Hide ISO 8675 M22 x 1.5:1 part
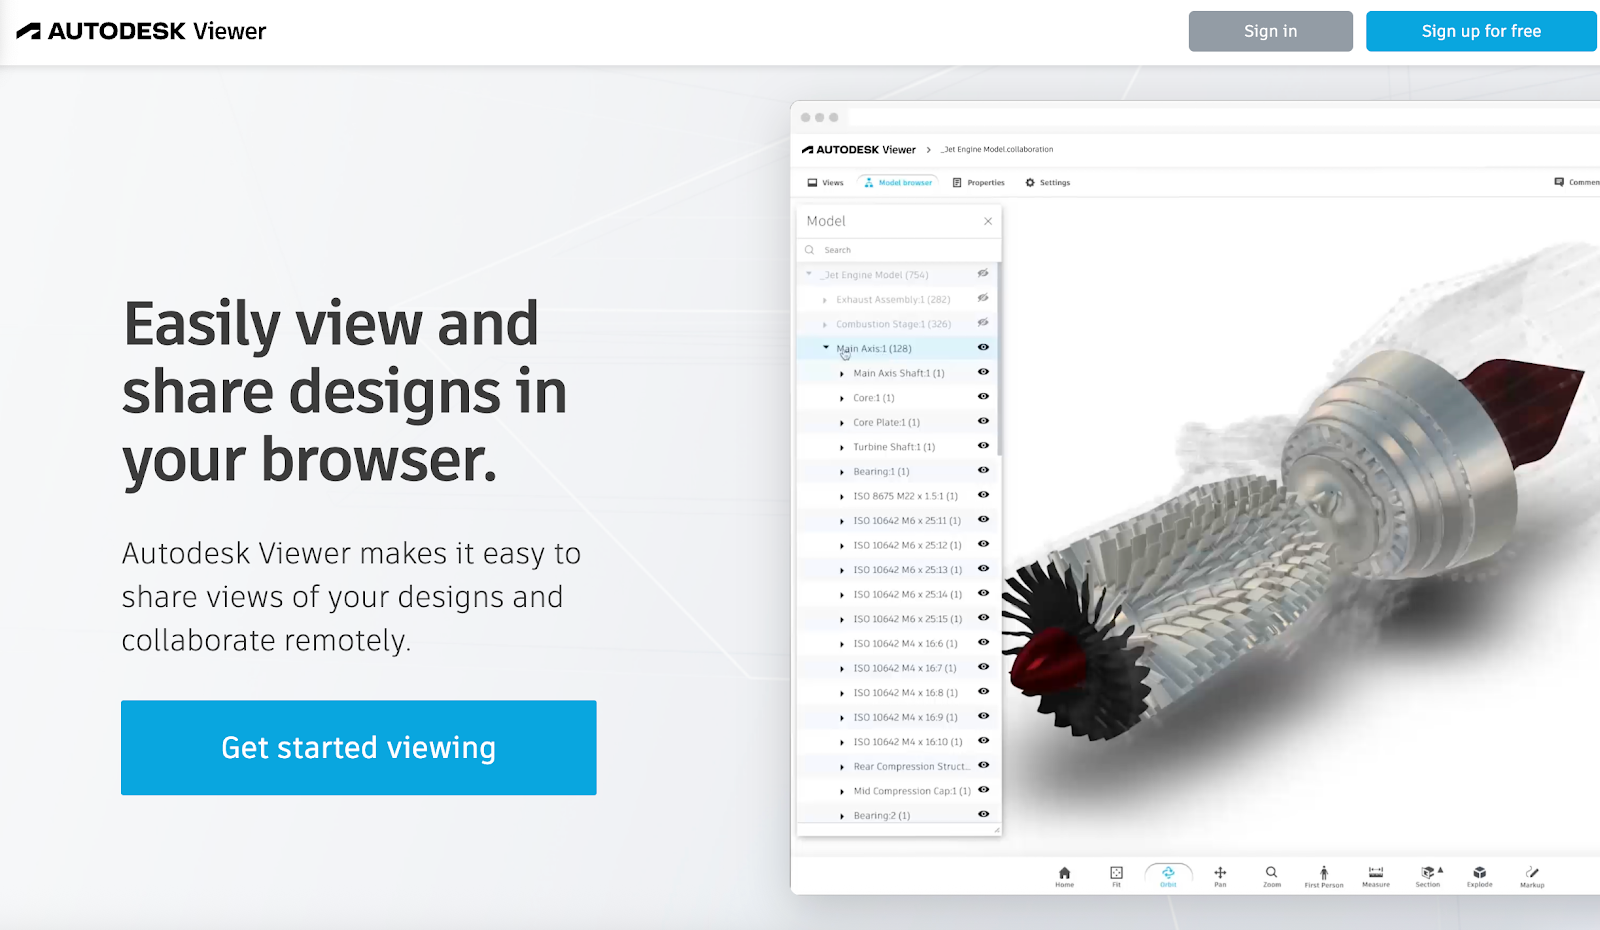 click(983, 495)
